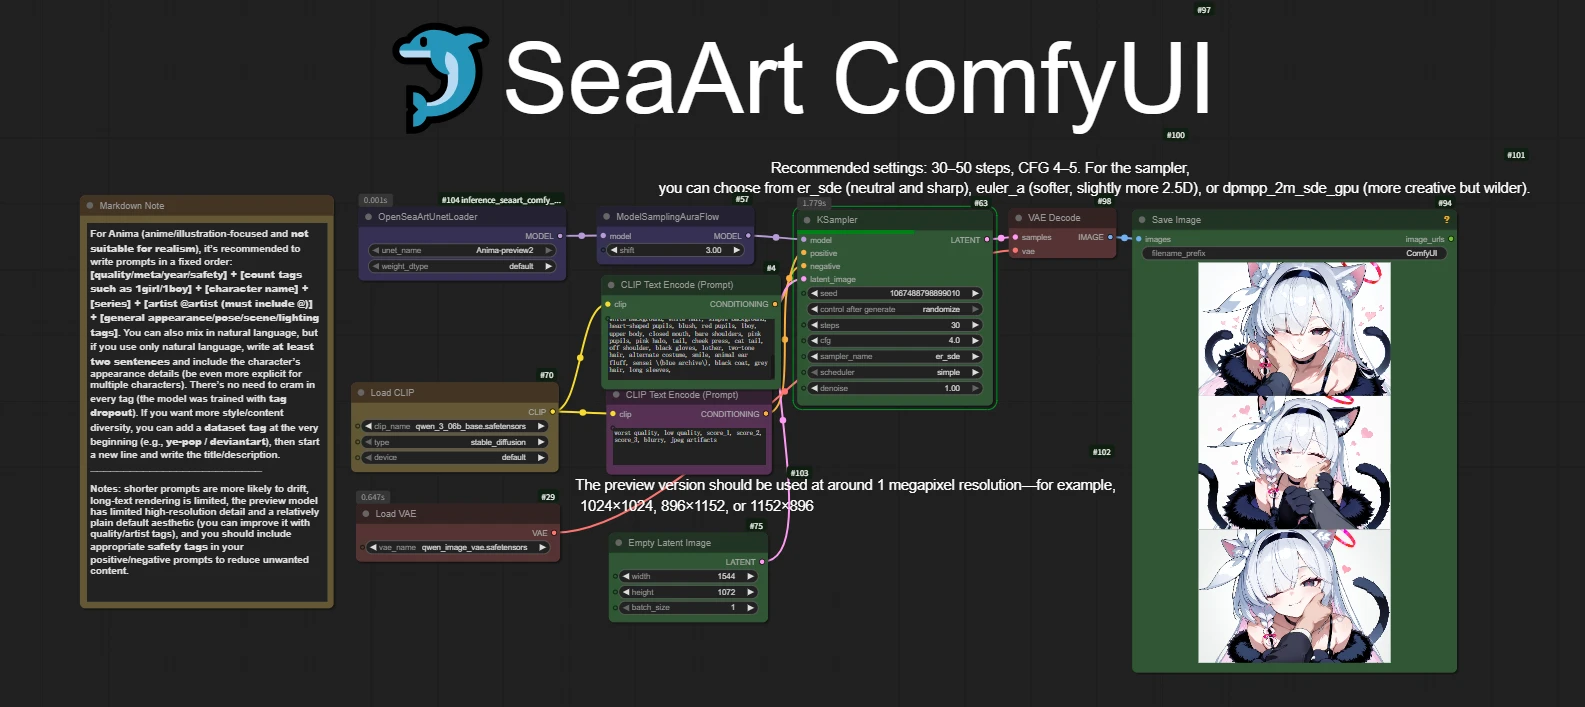Viewport: 1585px width, 707px height.
Task: Open the sampler_name dropdown in KSampler
Action: click(894, 357)
